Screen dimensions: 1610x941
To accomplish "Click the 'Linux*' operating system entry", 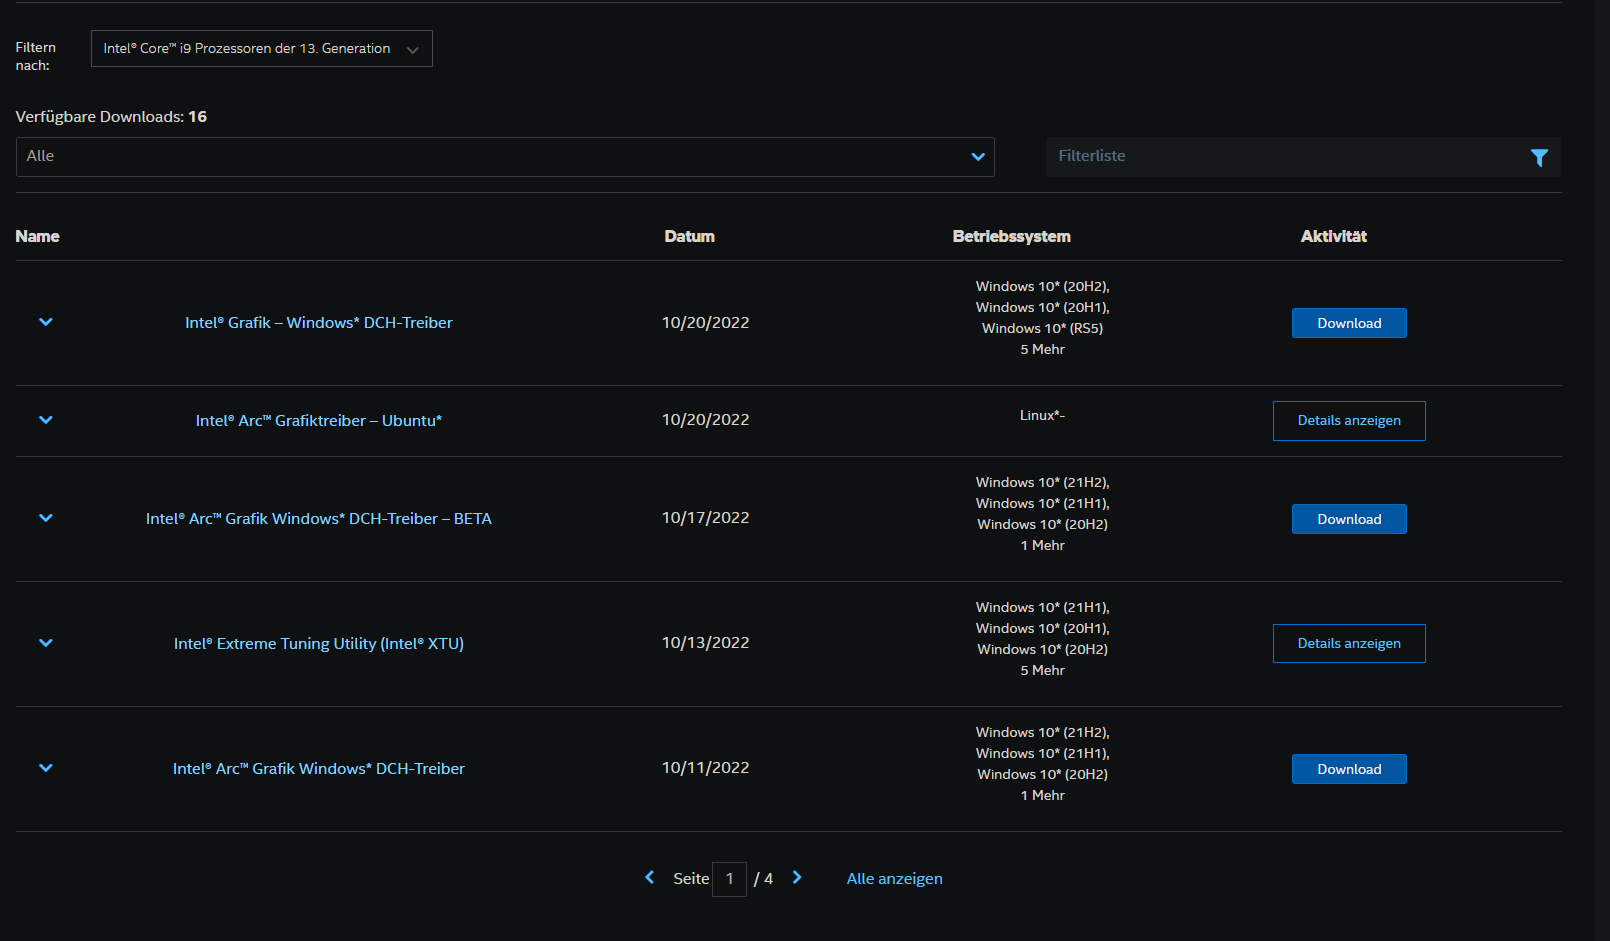I will [1042, 416].
